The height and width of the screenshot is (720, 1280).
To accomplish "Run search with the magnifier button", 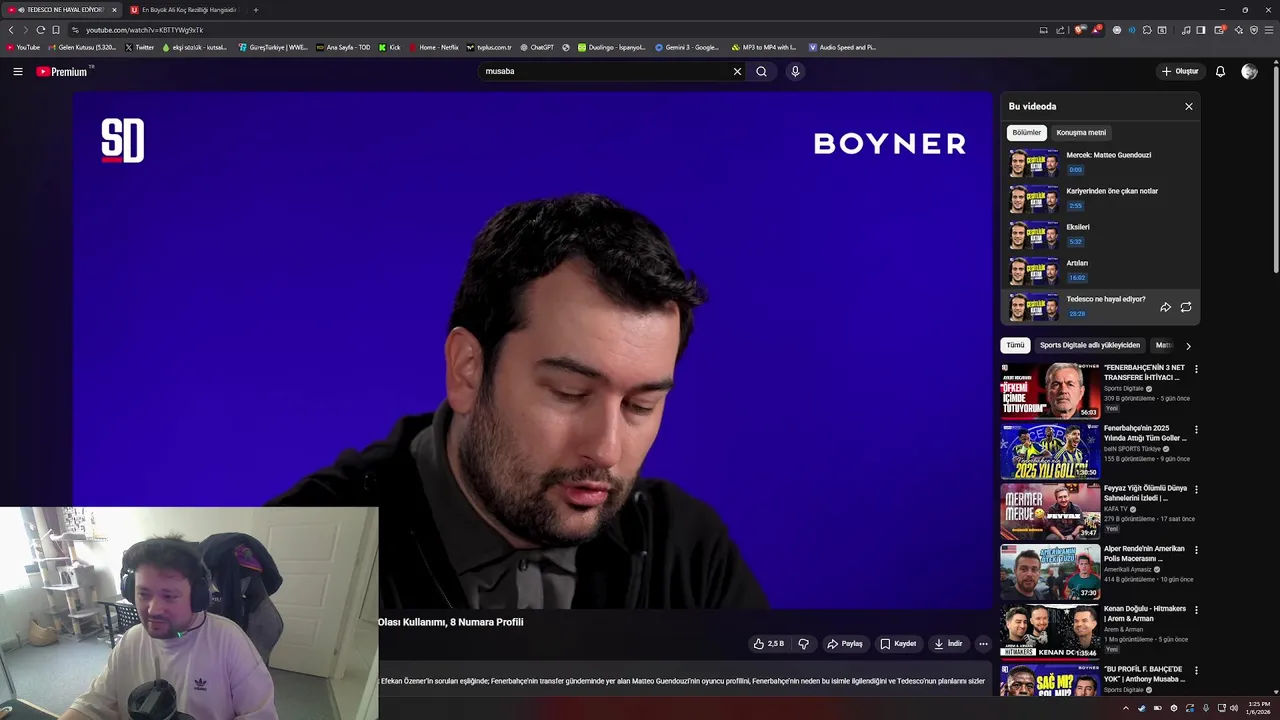I will (x=761, y=71).
